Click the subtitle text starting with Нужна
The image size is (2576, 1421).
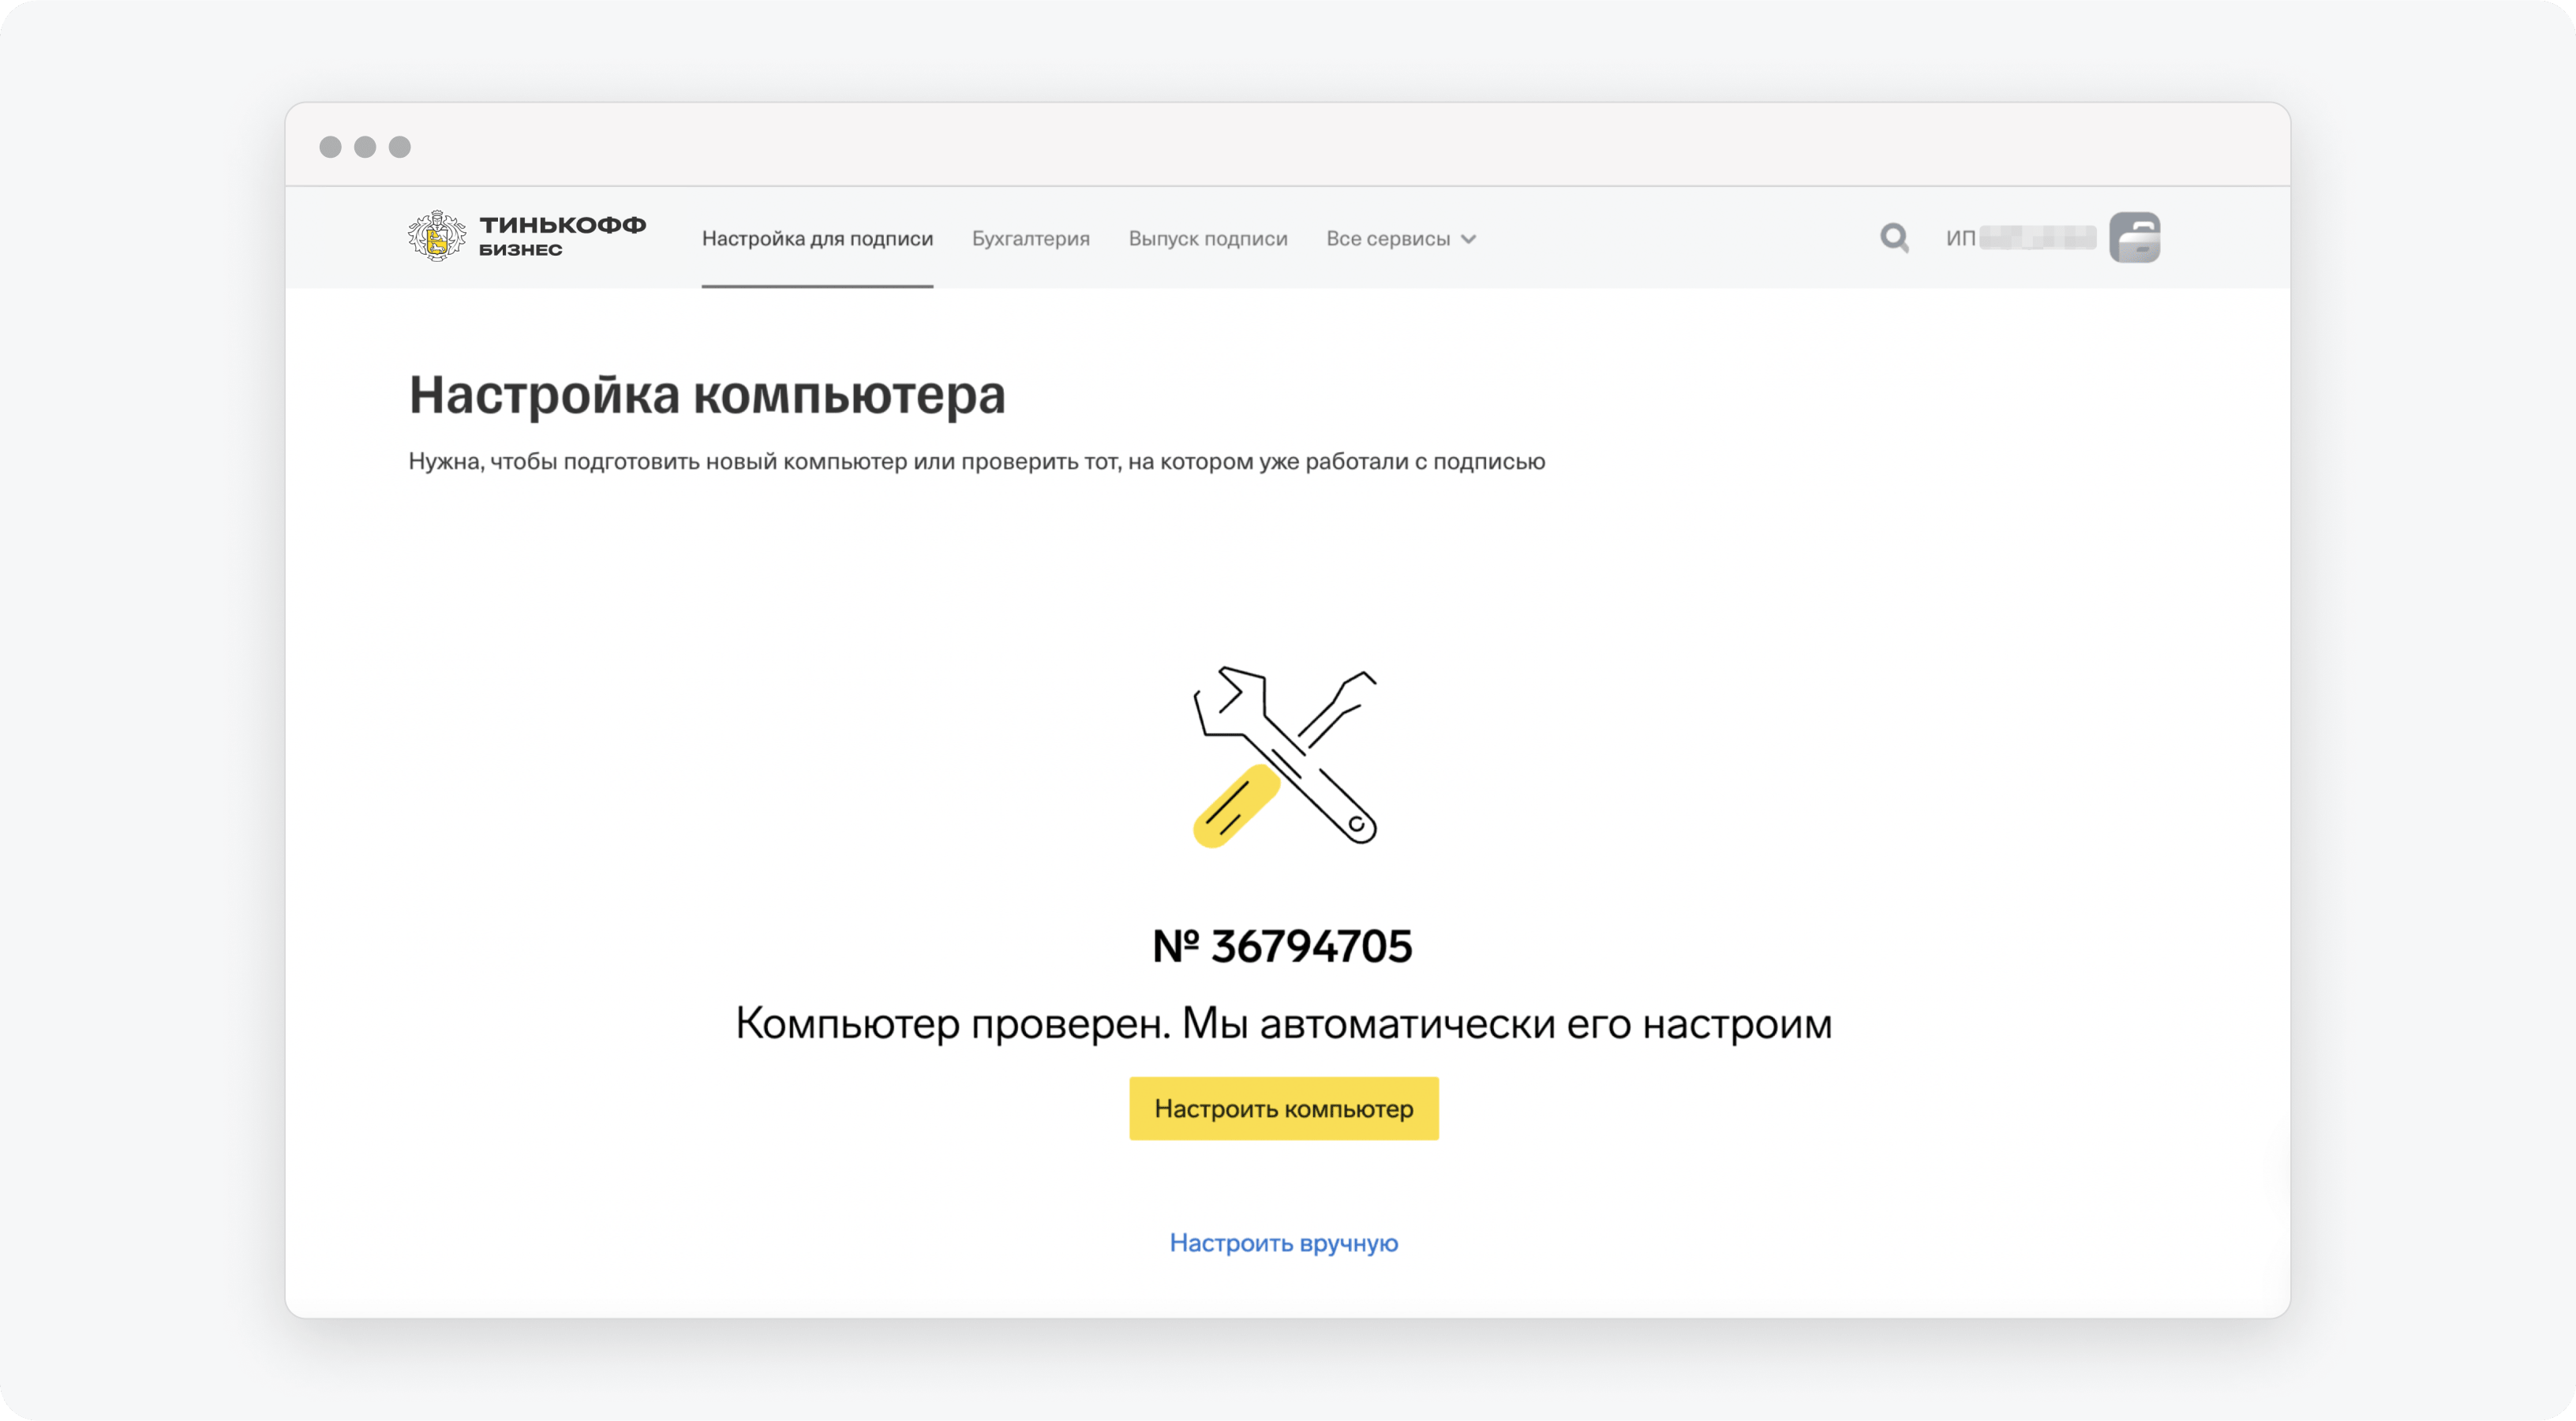(x=976, y=462)
